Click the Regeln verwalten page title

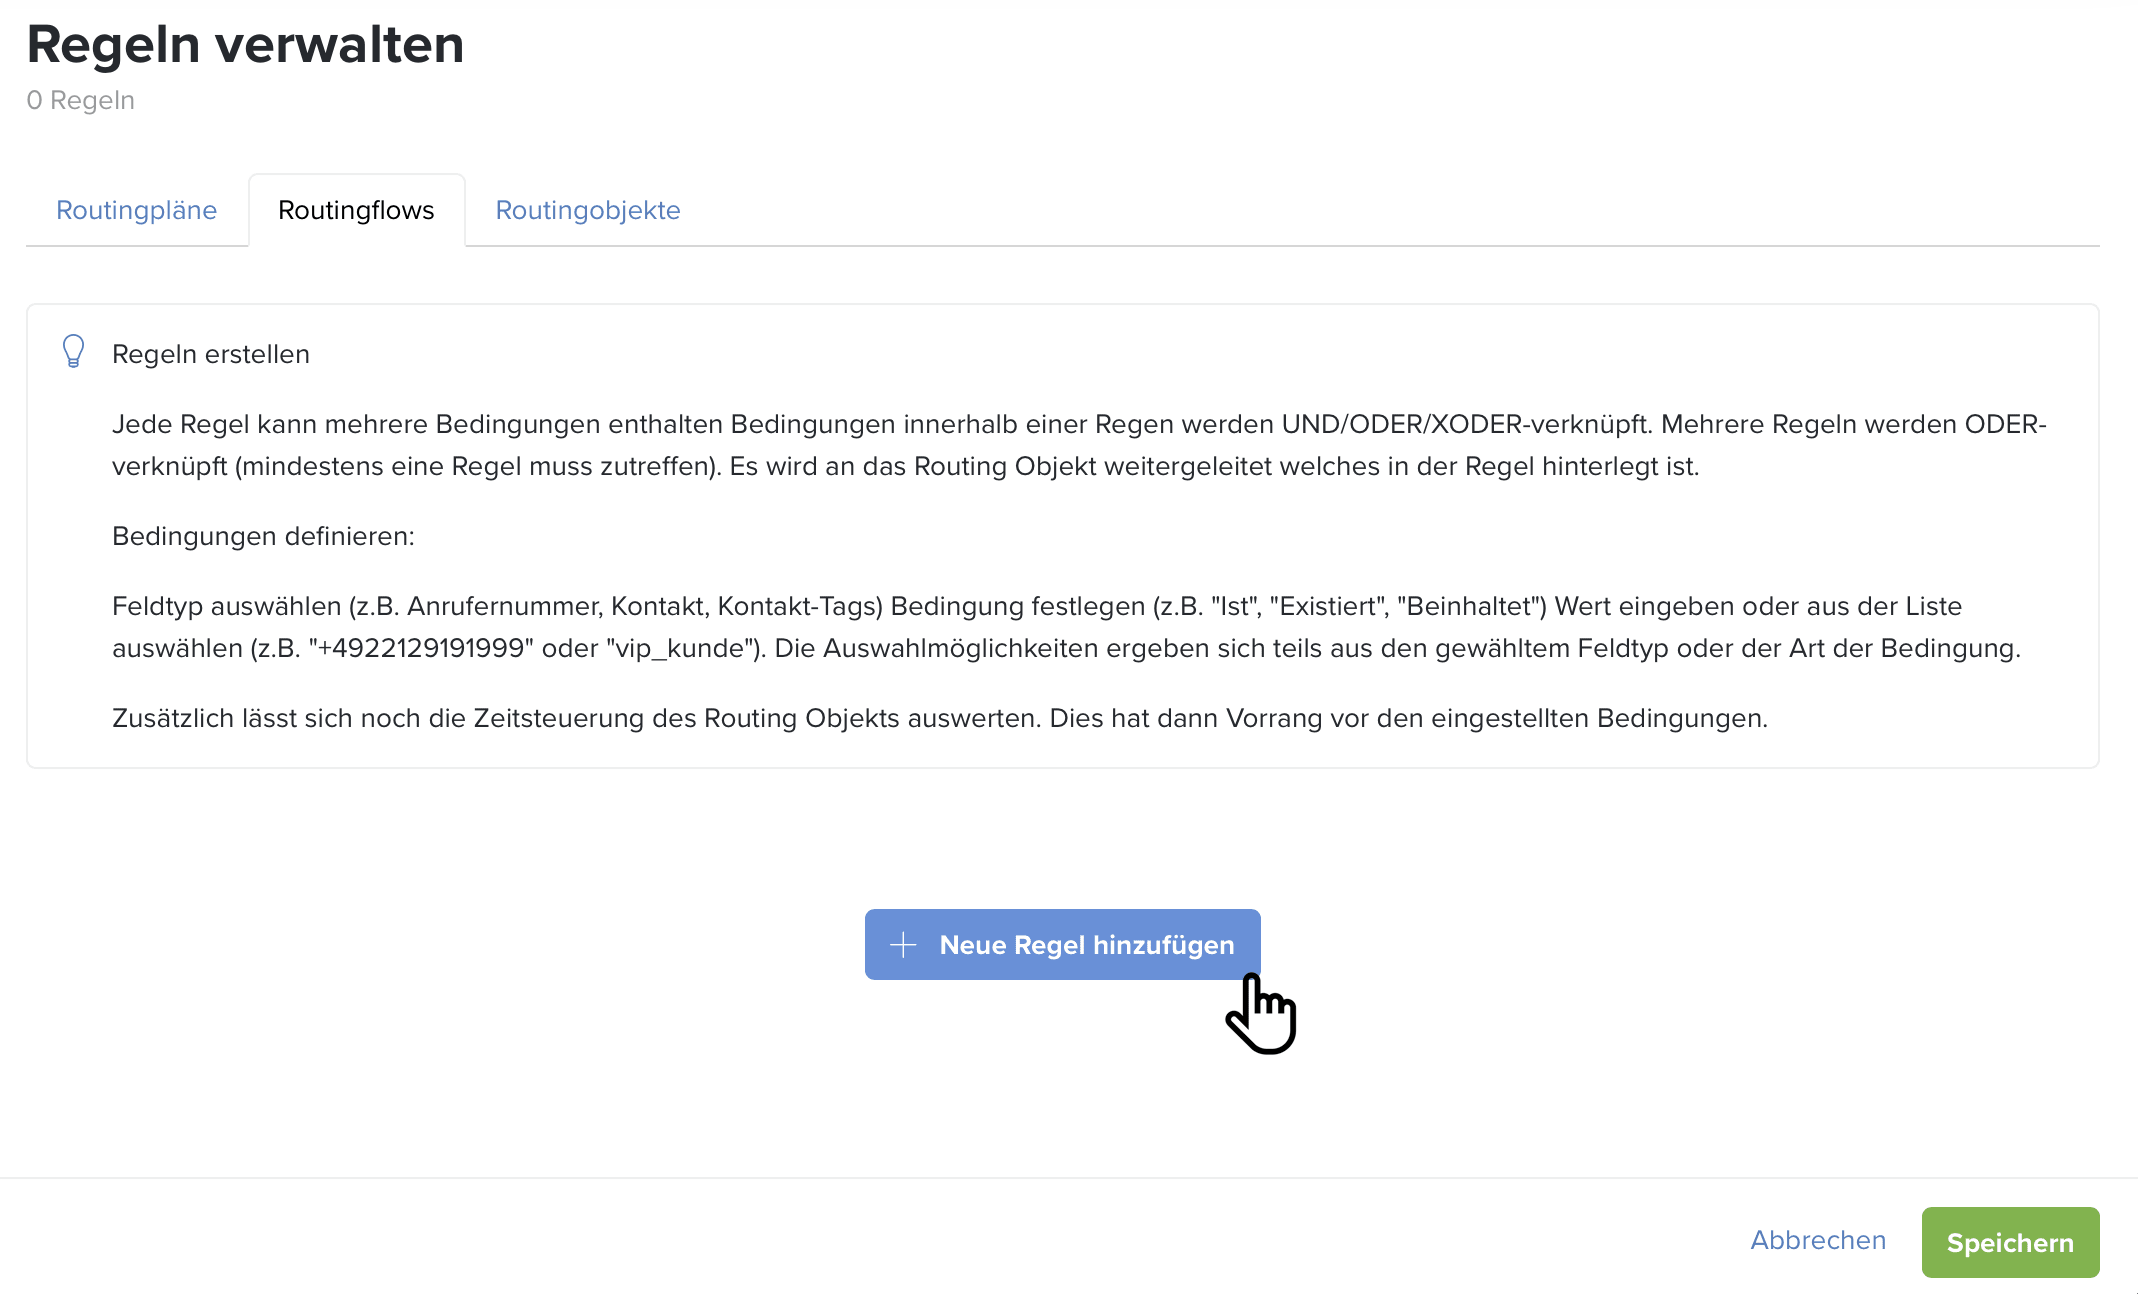[x=245, y=45]
